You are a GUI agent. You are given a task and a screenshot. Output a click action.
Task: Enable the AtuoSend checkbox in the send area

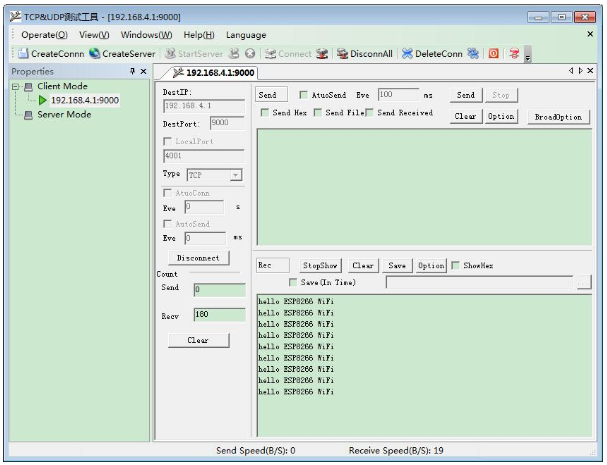pos(304,95)
